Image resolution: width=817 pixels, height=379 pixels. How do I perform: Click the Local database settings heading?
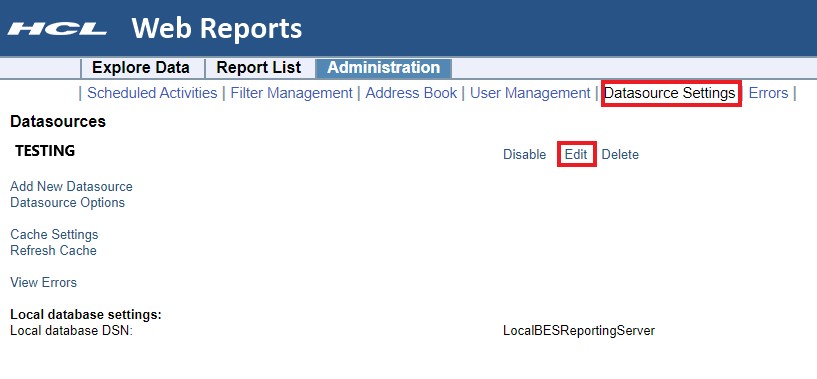point(86,315)
